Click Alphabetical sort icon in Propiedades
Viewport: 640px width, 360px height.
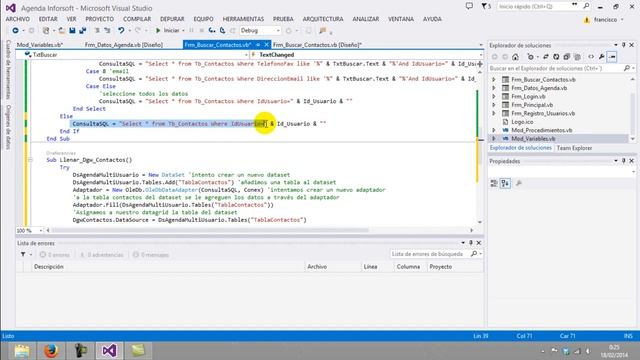click(x=505, y=184)
